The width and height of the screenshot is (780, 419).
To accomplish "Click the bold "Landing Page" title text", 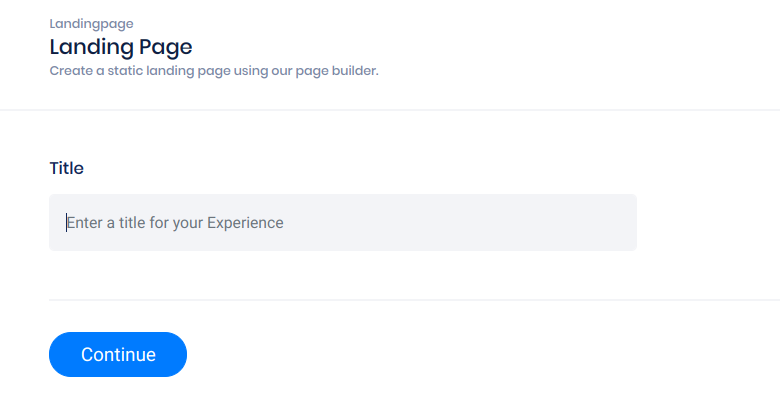I will [120, 46].
